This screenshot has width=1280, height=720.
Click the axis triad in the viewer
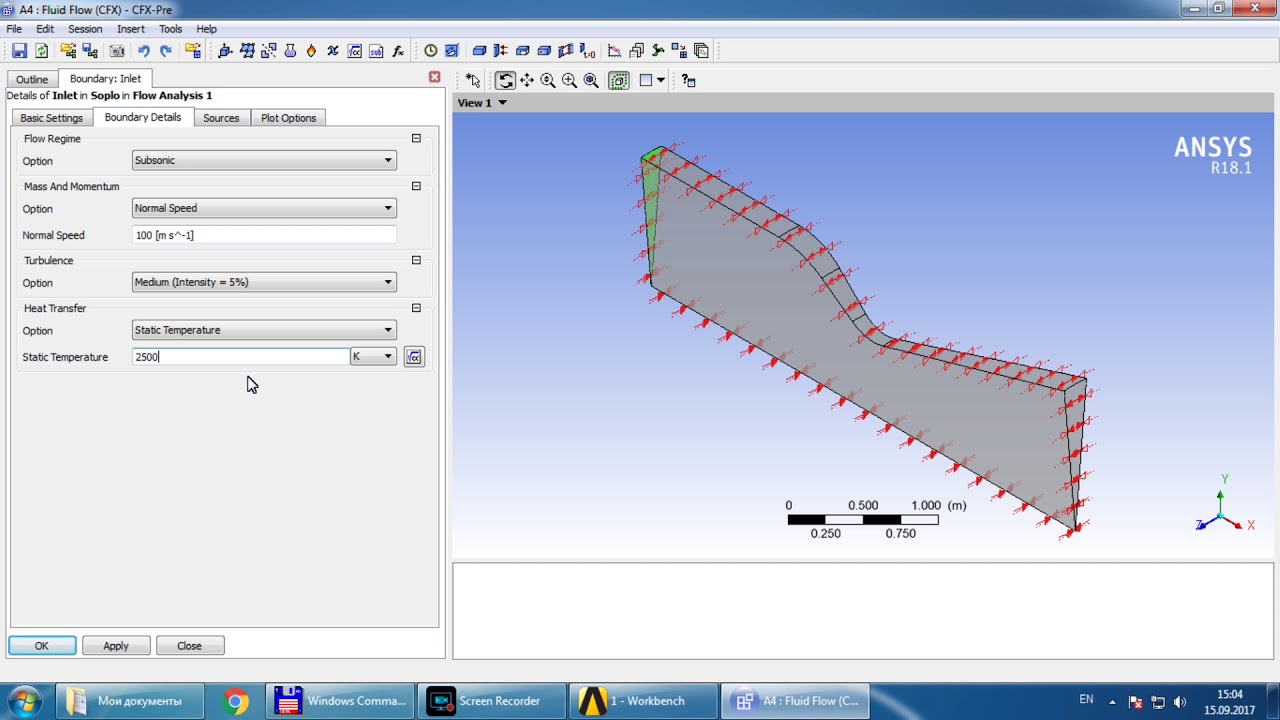(x=1224, y=508)
